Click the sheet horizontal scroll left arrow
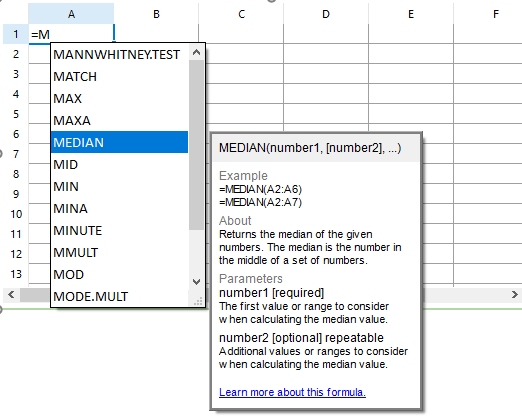Viewport: 522px width, 416px height. (11, 295)
